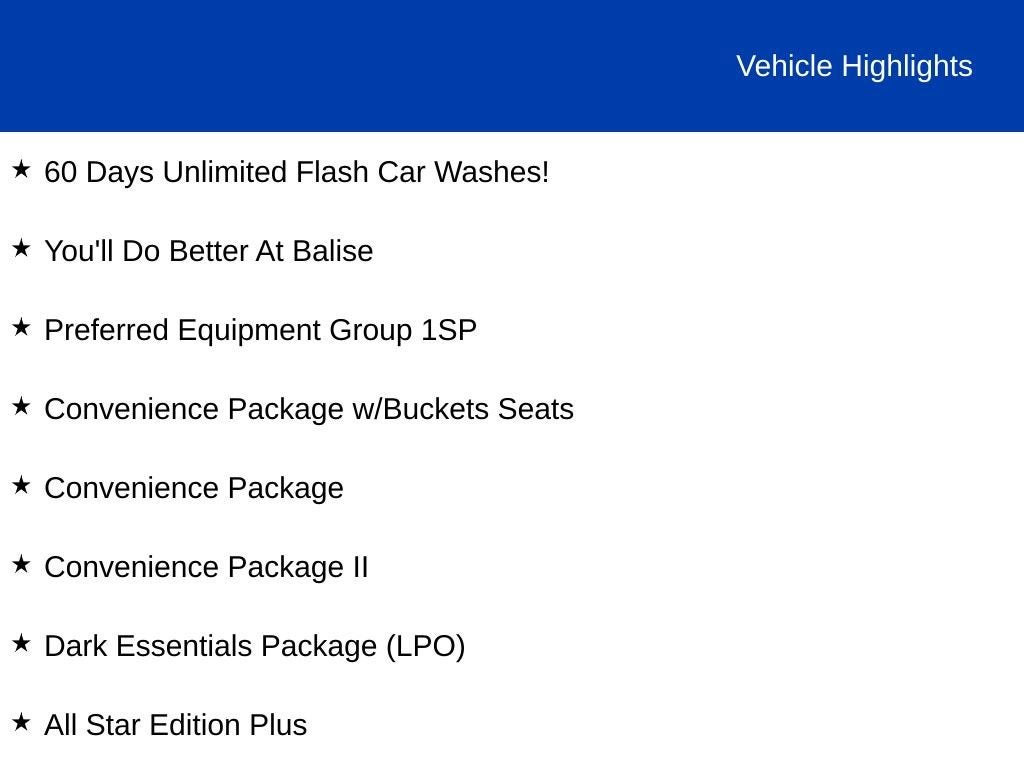Click the (LPO) abbreviation in Dark Essentials line
The height and width of the screenshot is (768, 1024).
[425, 646]
